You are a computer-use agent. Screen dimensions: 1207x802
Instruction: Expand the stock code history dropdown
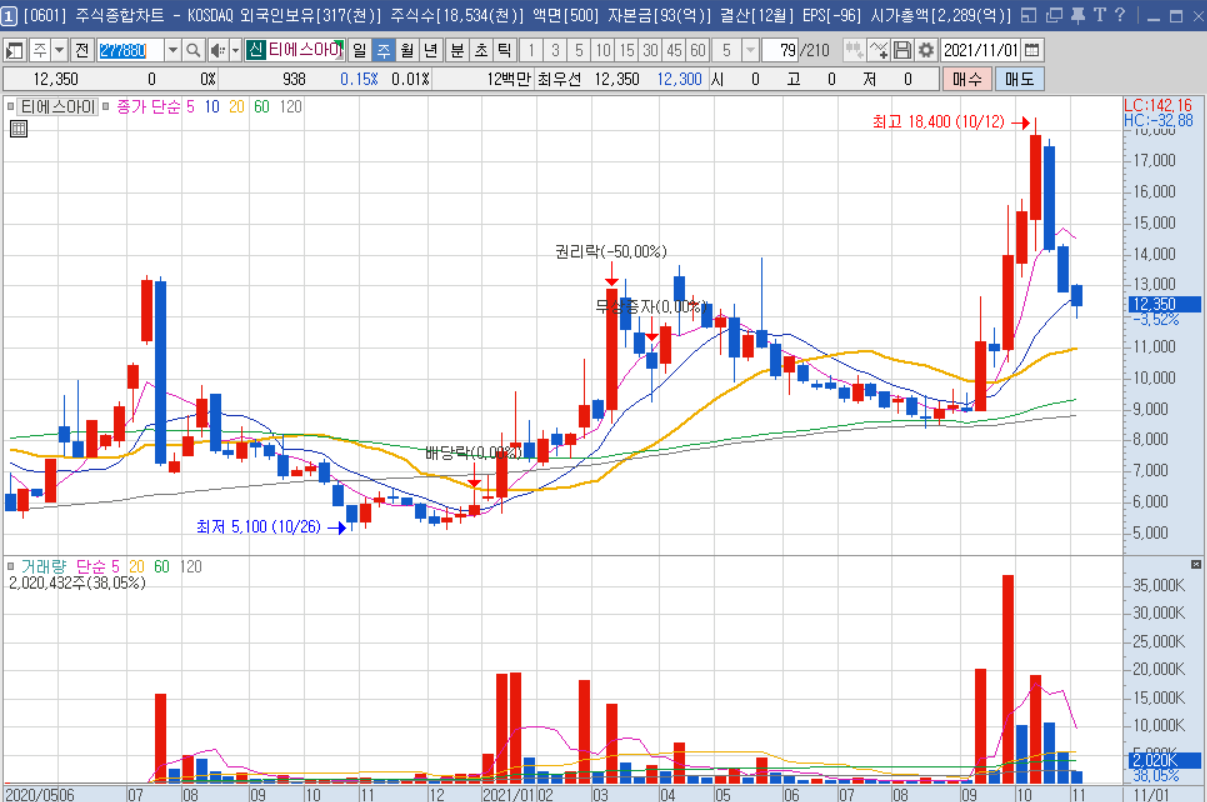172,50
